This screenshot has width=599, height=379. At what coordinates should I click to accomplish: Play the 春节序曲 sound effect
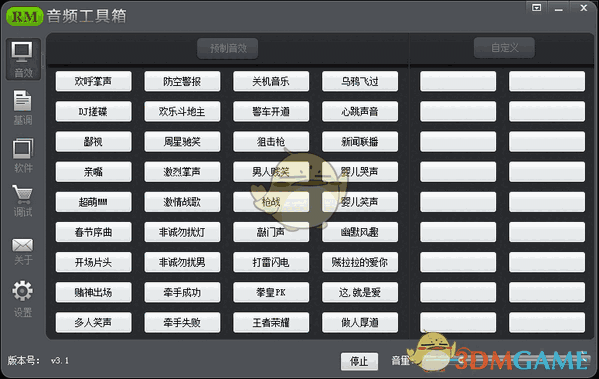[x=94, y=232]
